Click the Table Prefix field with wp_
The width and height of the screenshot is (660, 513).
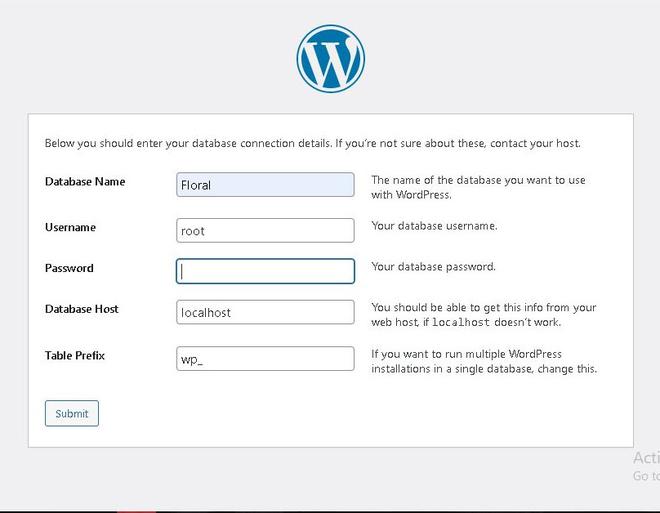(x=265, y=359)
